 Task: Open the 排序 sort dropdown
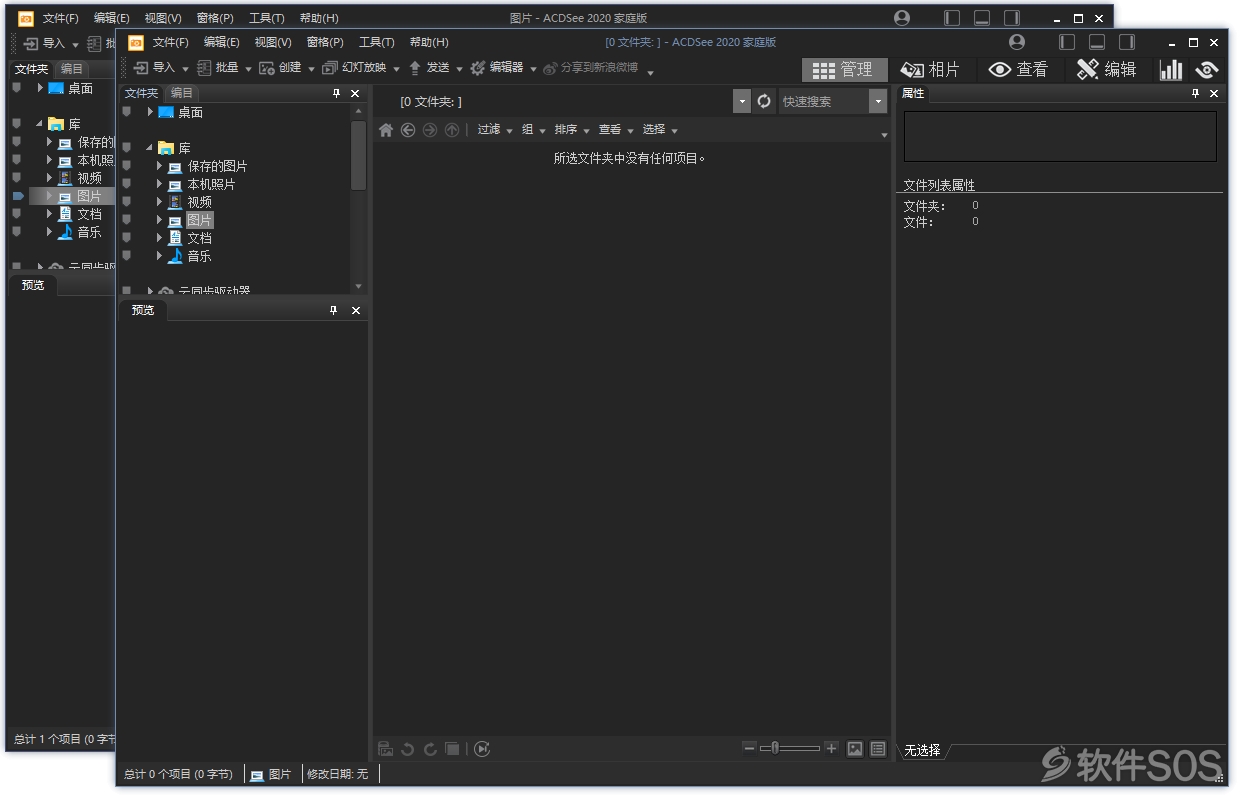pyautogui.click(x=587, y=131)
